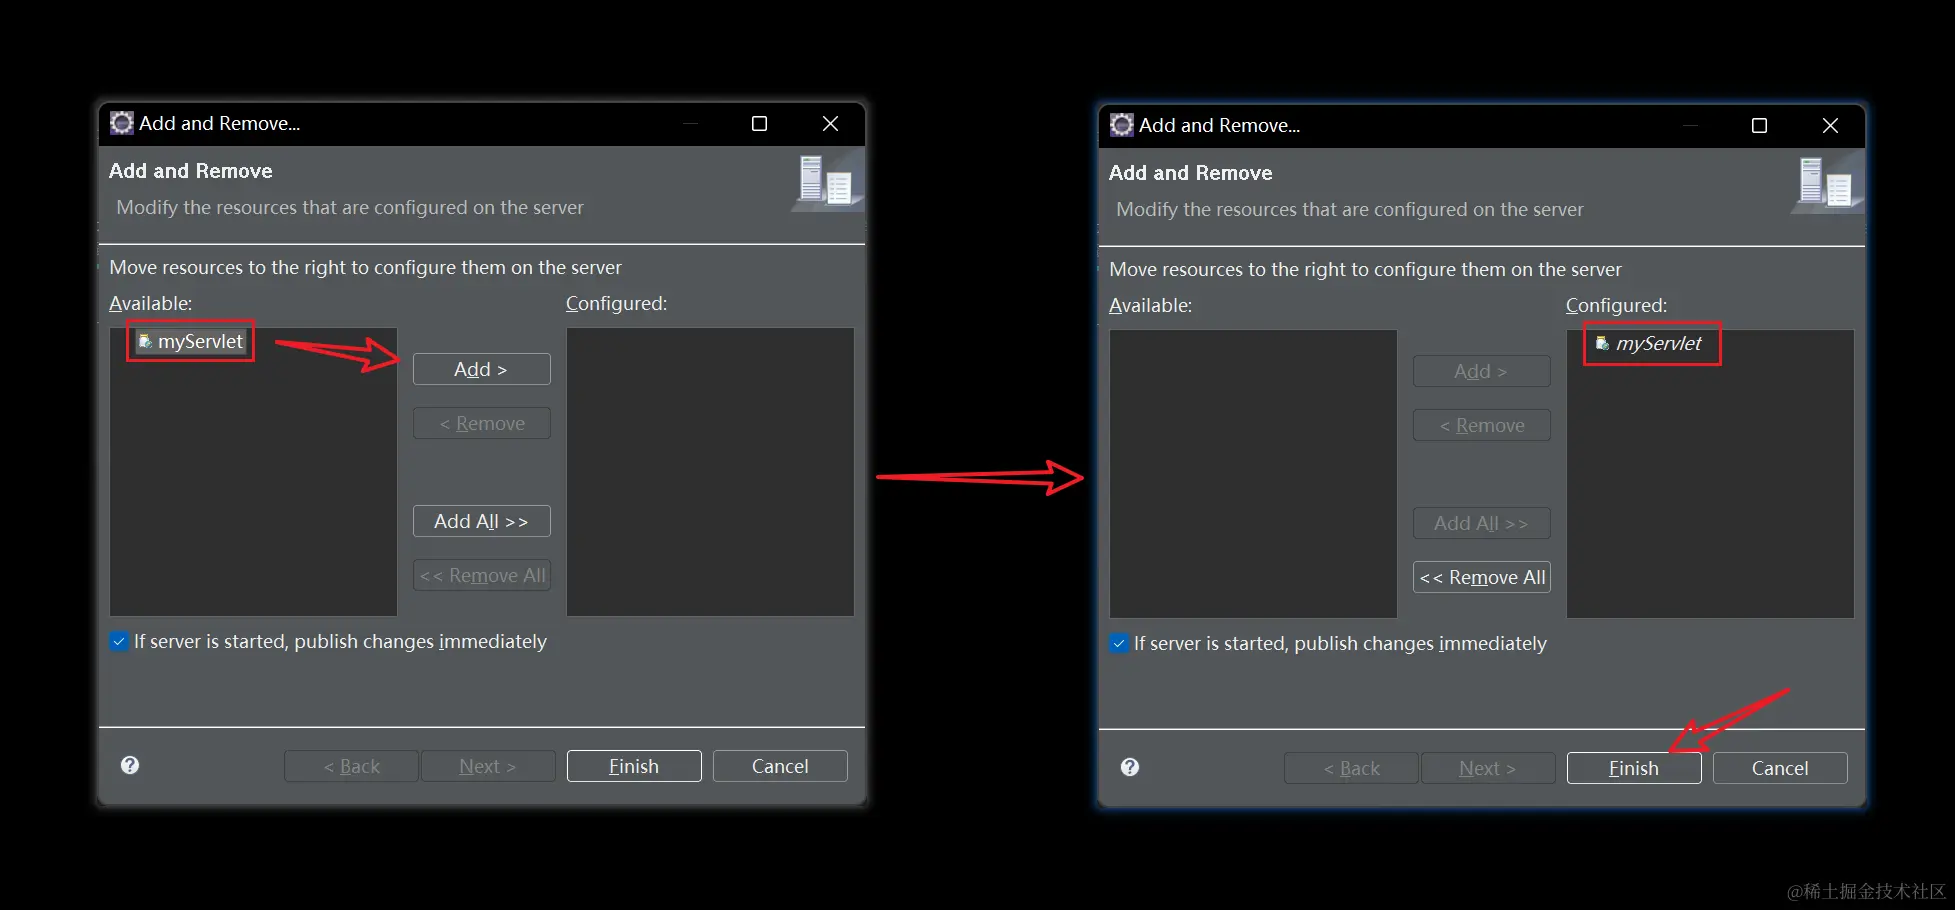Click "Modify the resources" description in left dialog
The image size is (1955, 910).
(x=350, y=207)
